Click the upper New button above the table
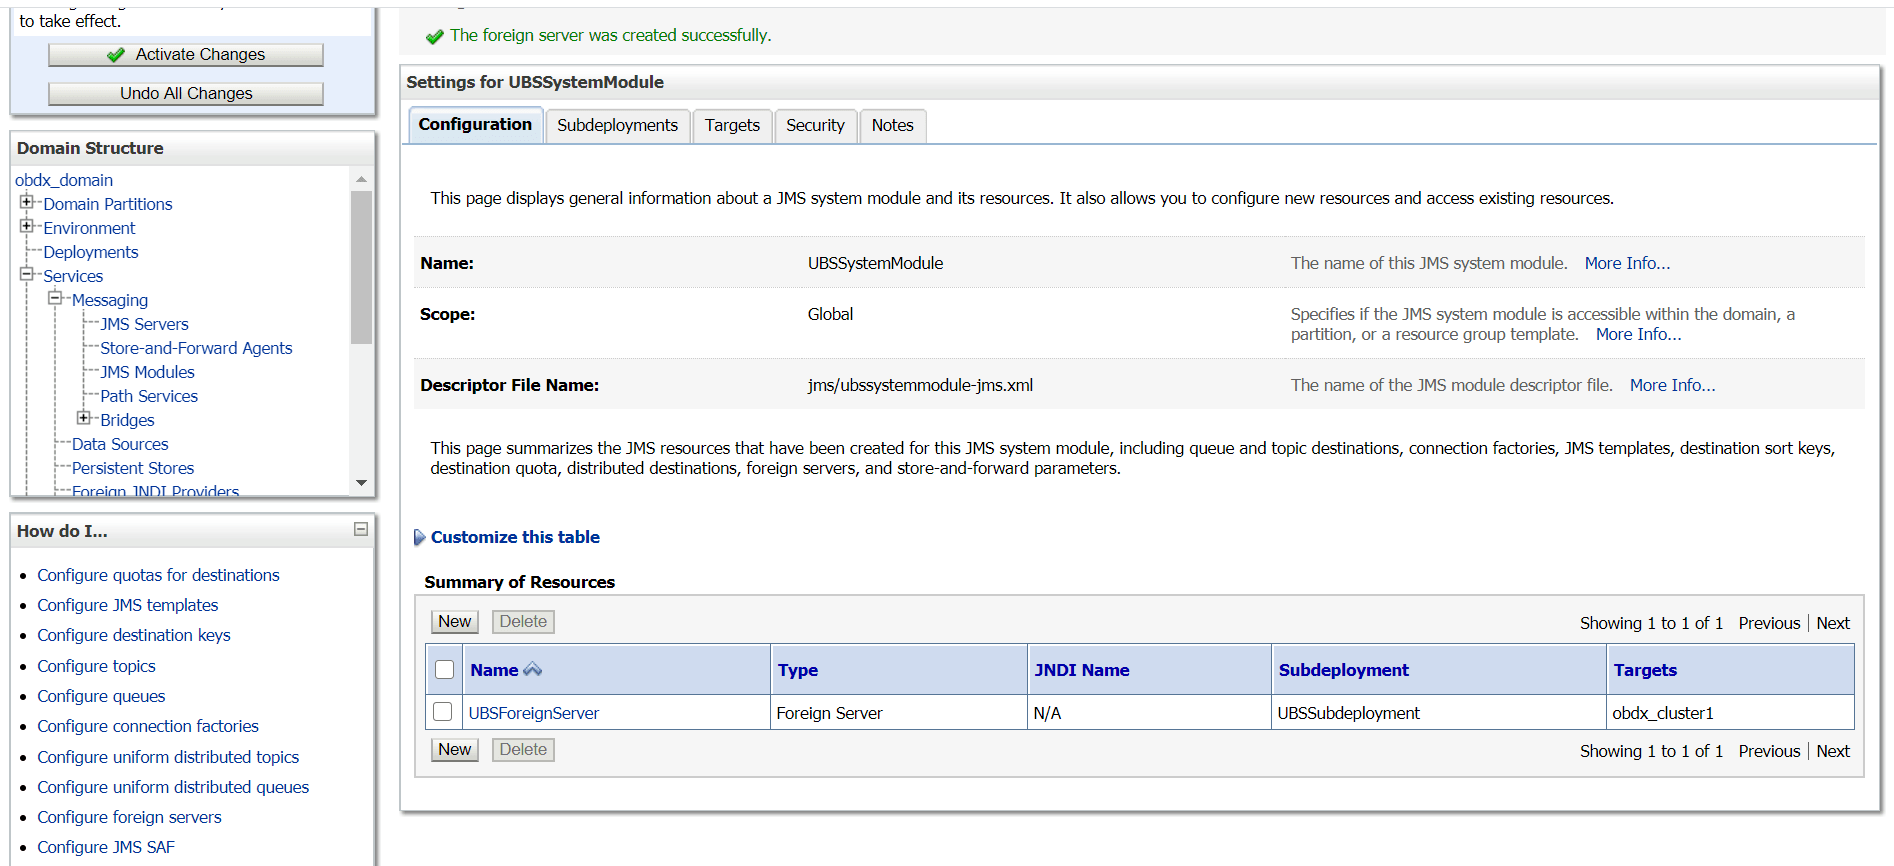 point(455,622)
